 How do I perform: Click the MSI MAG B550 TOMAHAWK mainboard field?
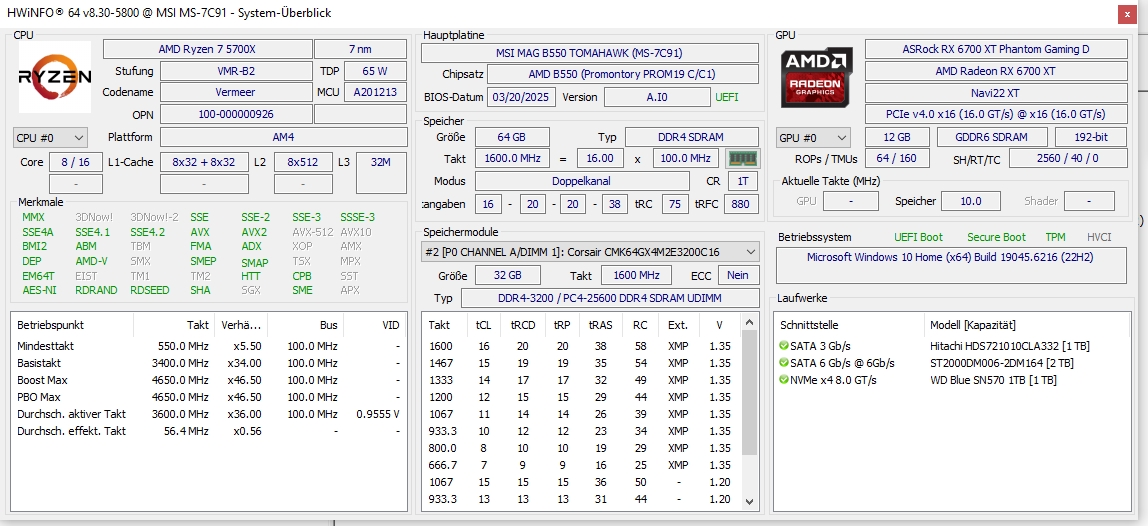tap(589, 53)
